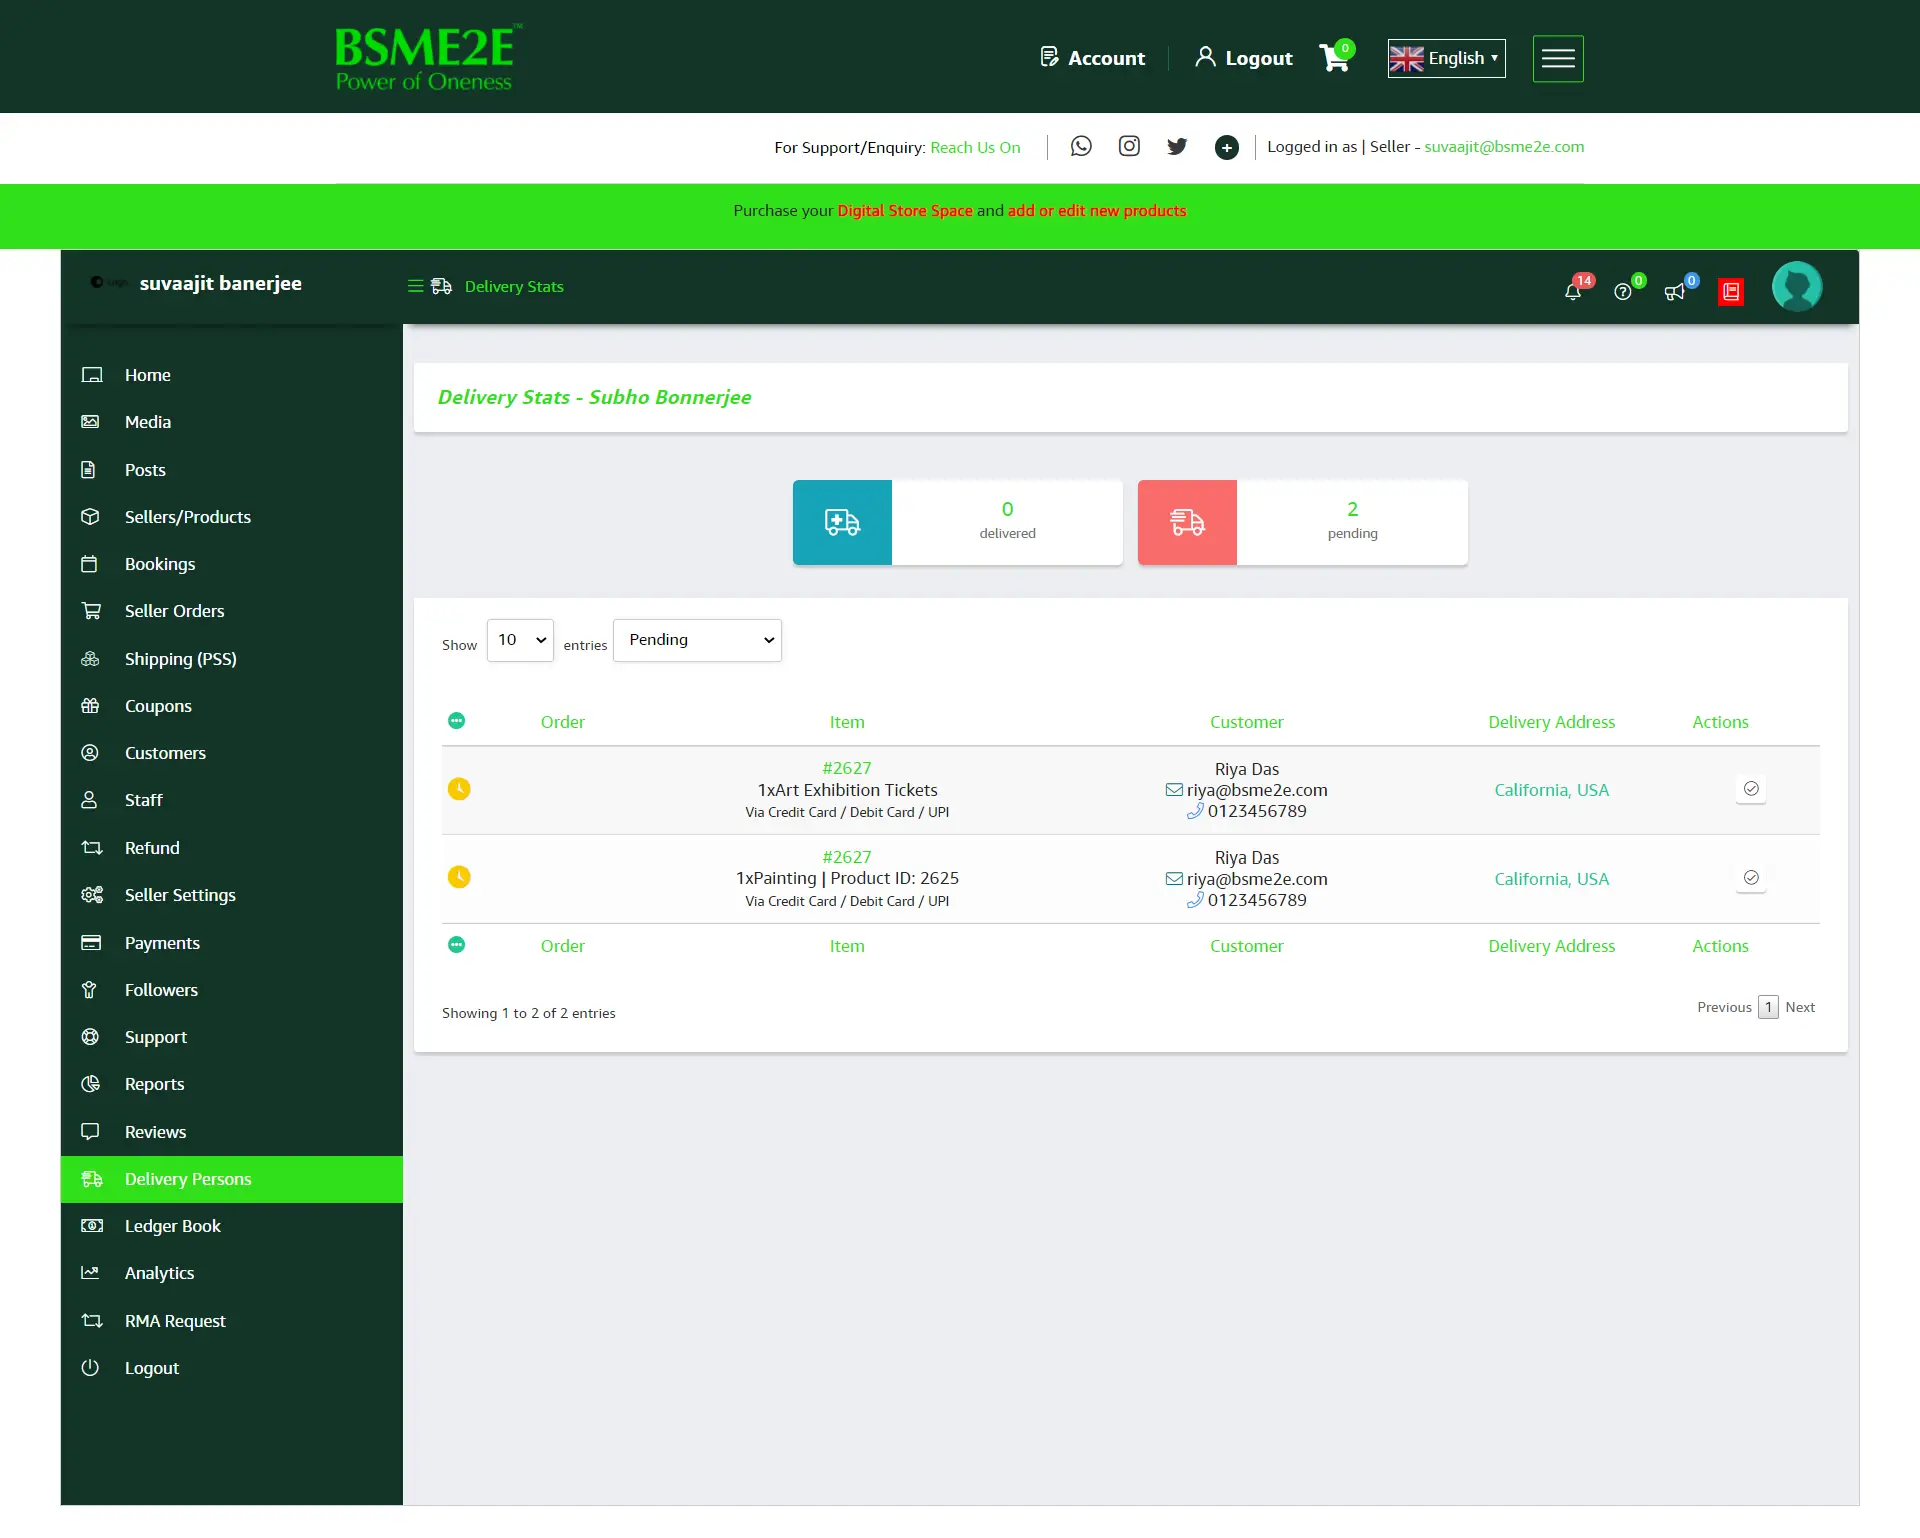Image resolution: width=1920 pixels, height=1538 pixels.
Task: Open Twitter support icon
Action: click(1177, 147)
